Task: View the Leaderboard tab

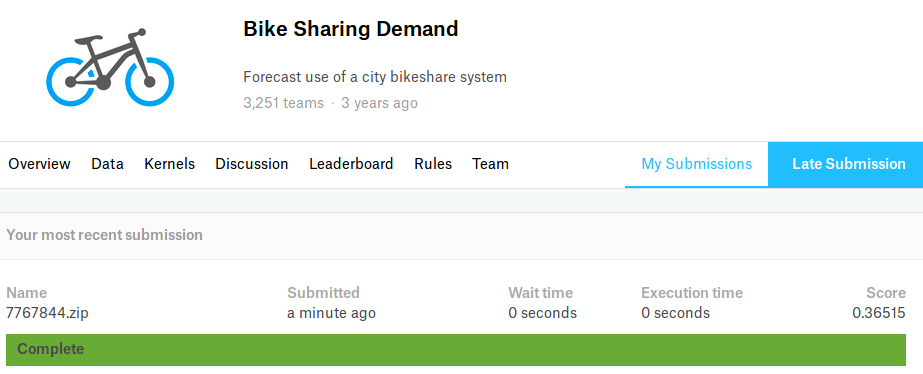Action: pos(351,164)
